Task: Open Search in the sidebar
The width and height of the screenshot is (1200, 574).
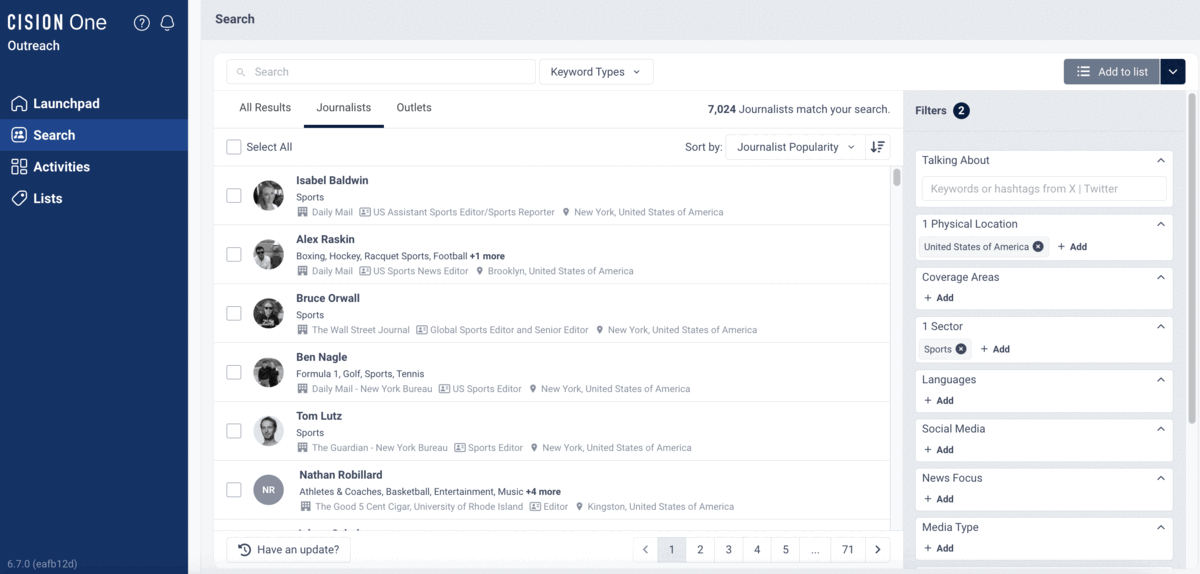Action: point(94,135)
